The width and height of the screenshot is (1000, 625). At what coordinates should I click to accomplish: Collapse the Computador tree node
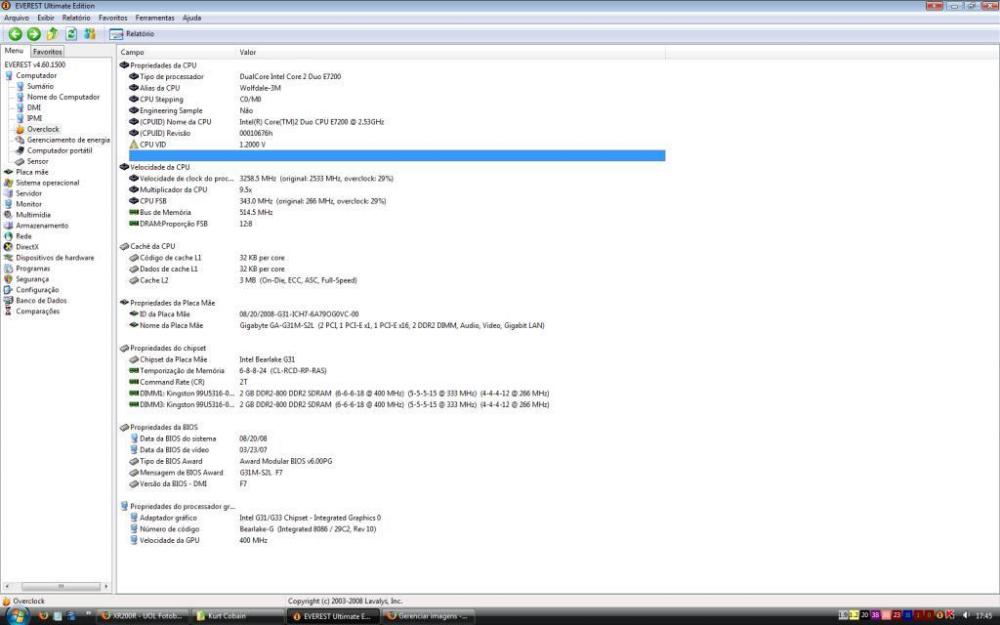pyautogui.click(x=9, y=75)
